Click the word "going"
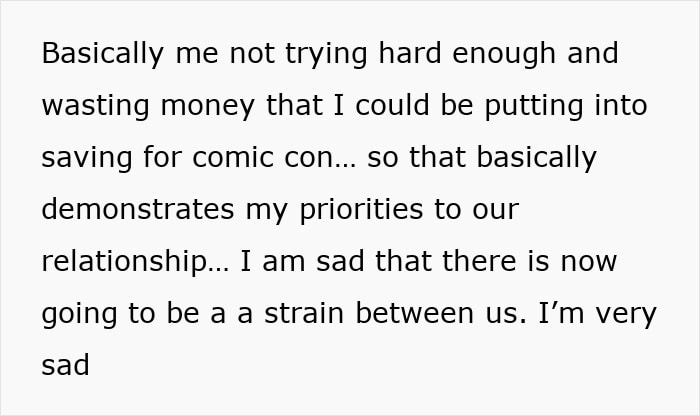 coord(79,314)
